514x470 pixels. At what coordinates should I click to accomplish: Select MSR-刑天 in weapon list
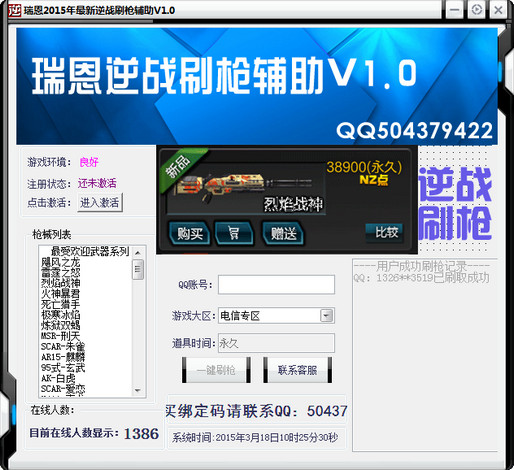pos(61,336)
